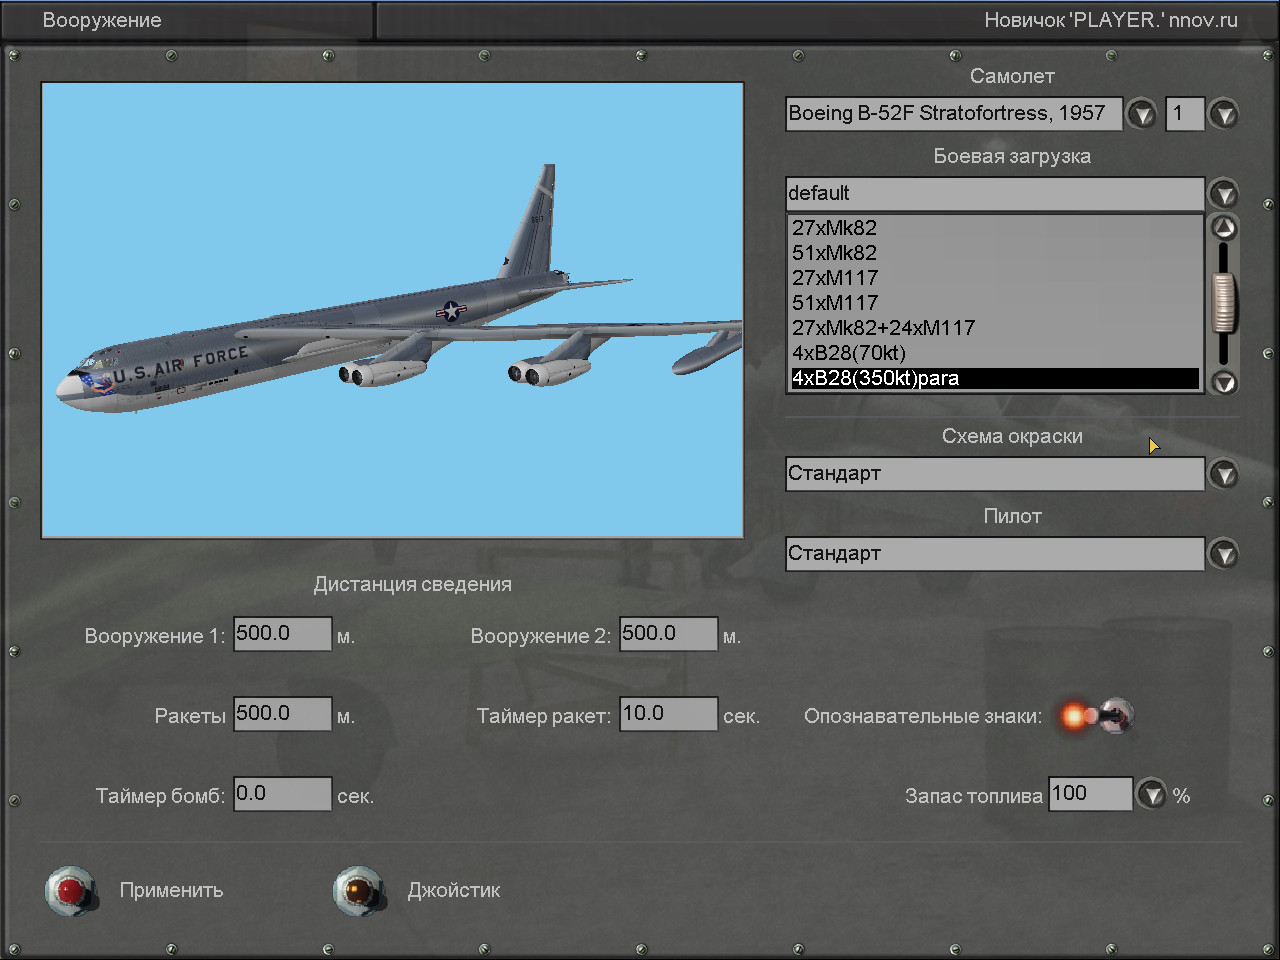This screenshot has width=1280, height=960.
Task: Click the loadout list scroll up arrow
Action: pos(1224,228)
